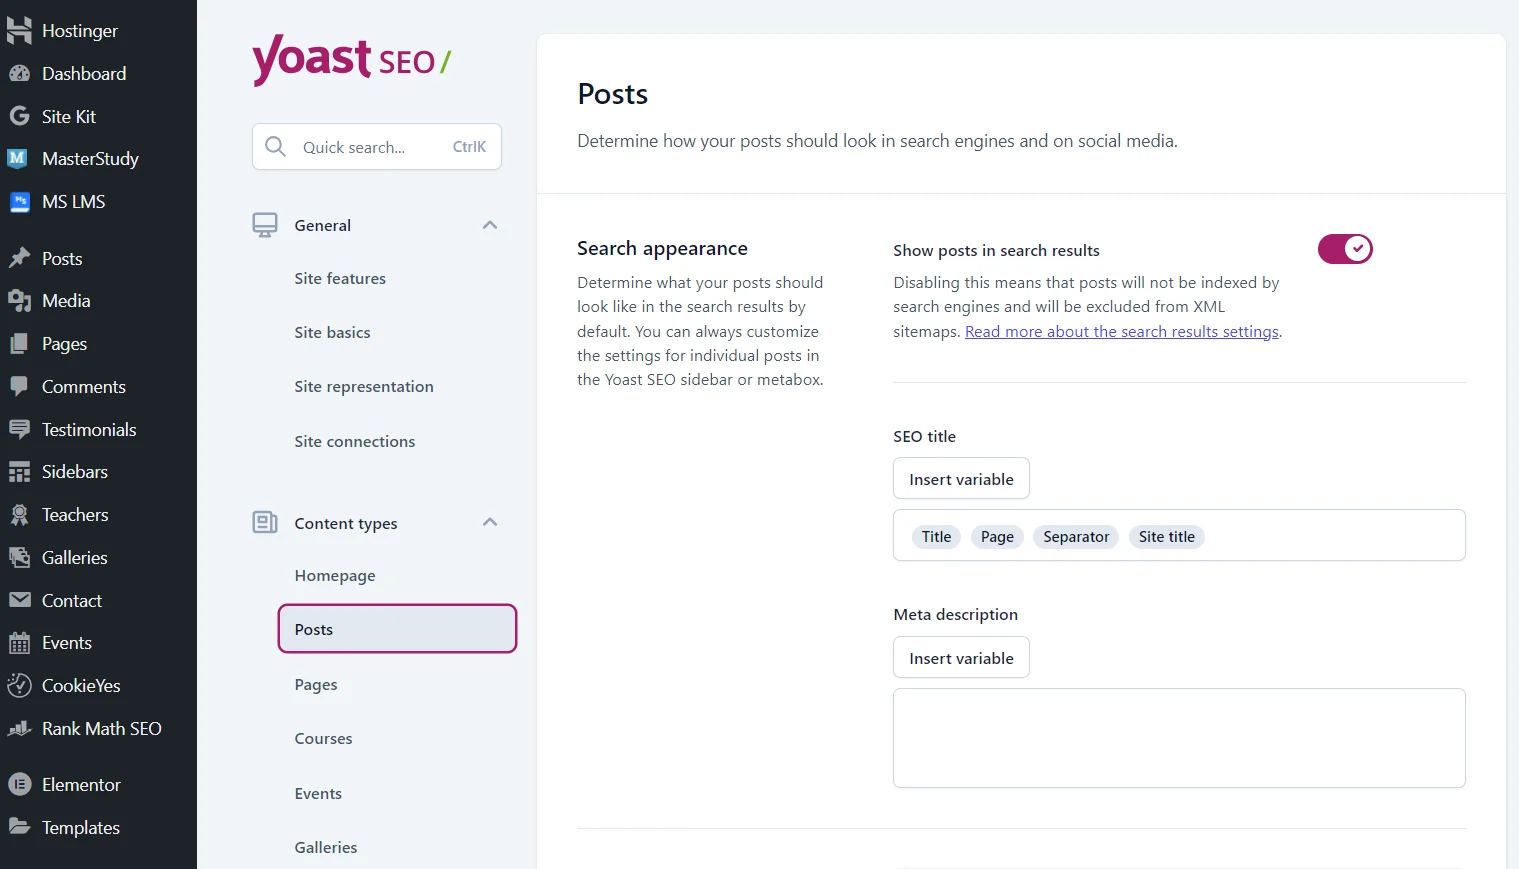The image size is (1519, 869).
Task: Open Pages under Content types
Action: click(x=316, y=685)
